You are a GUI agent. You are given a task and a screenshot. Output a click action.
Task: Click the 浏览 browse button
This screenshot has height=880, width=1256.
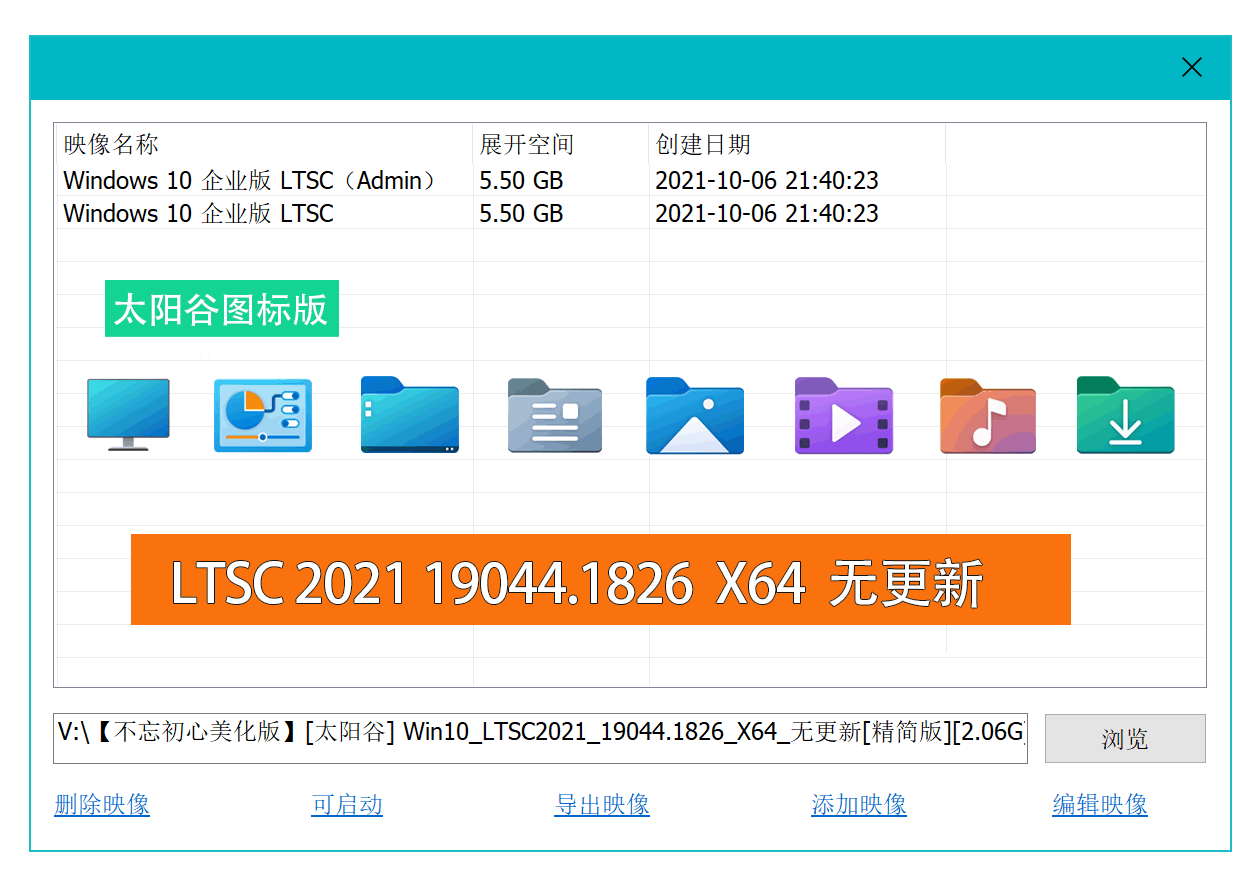[1125, 739]
